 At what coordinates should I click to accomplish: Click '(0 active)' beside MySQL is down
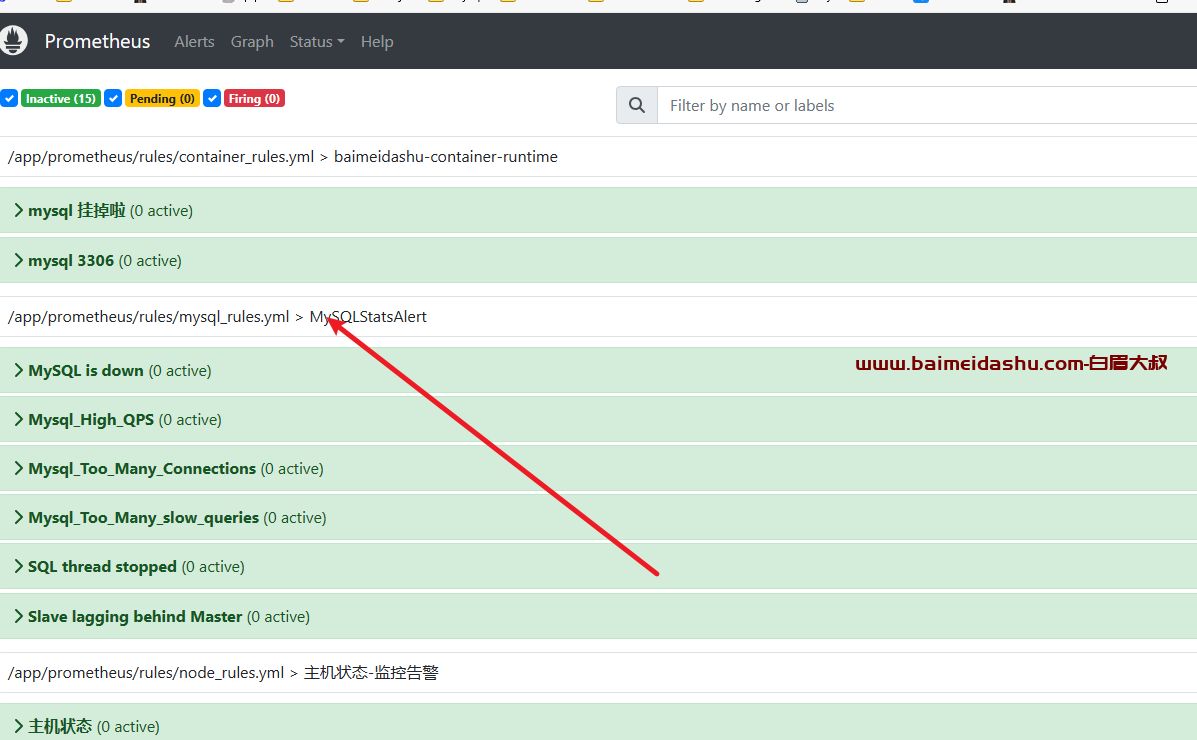[180, 370]
